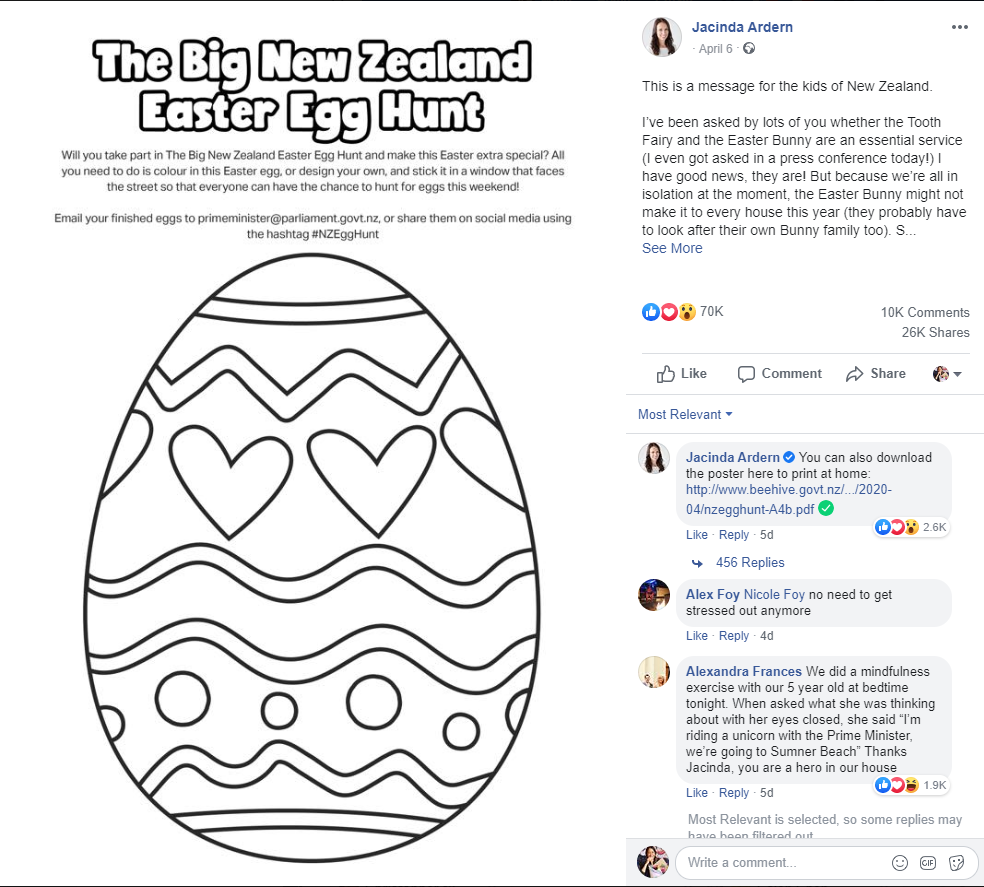984x887 pixels.
Task: Click the thumbs-up Like button on the post
Action: click(x=681, y=374)
